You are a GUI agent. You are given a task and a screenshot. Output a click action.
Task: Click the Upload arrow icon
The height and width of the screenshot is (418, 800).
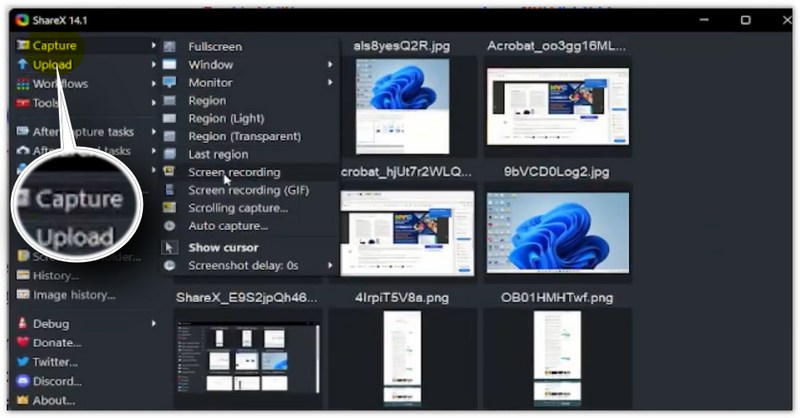pyautogui.click(x=22, y=64)
